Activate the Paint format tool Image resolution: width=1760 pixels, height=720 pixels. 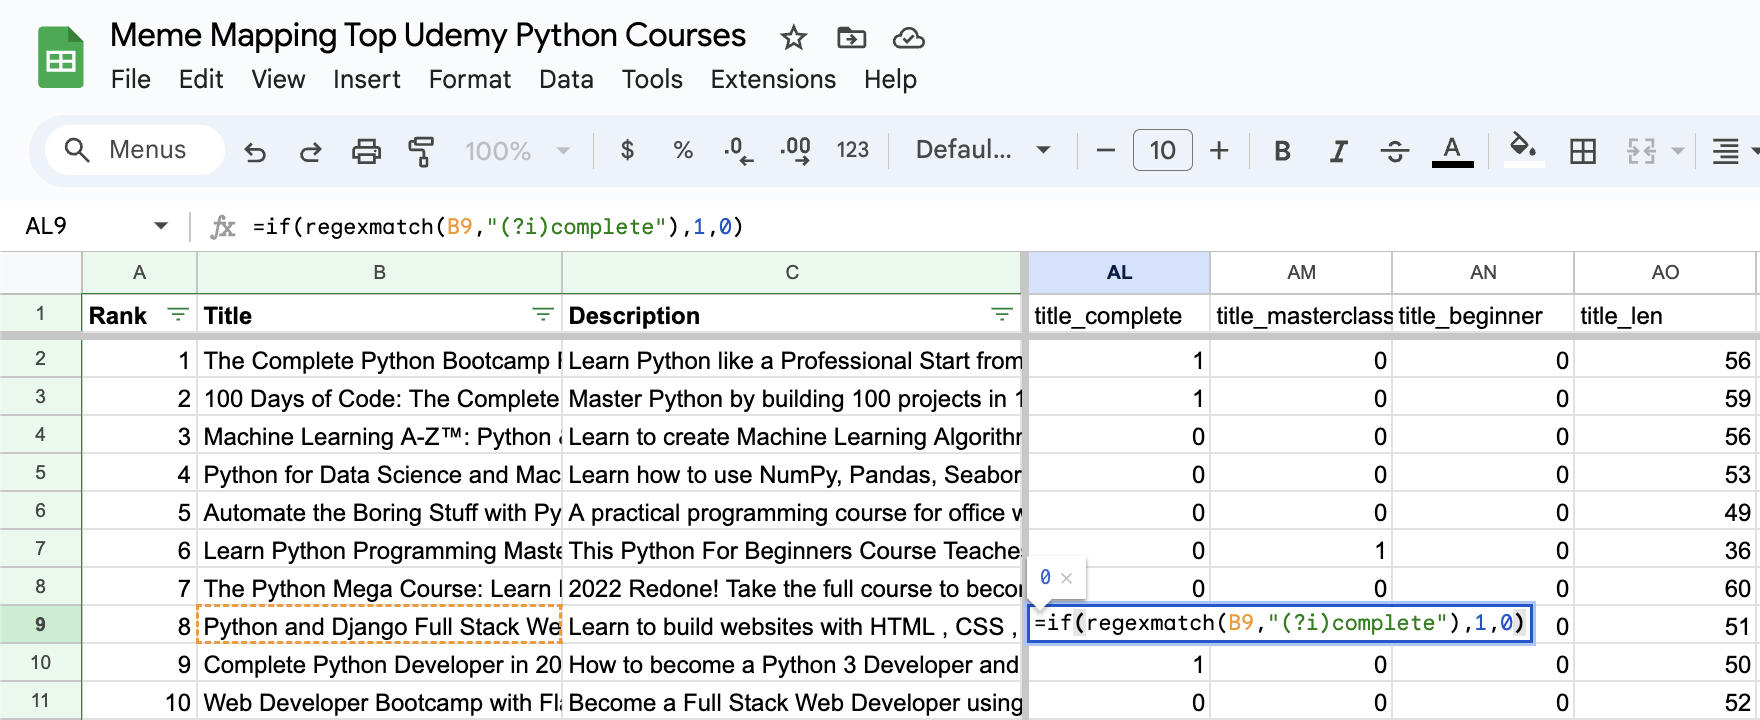click(x=421, y=151)
